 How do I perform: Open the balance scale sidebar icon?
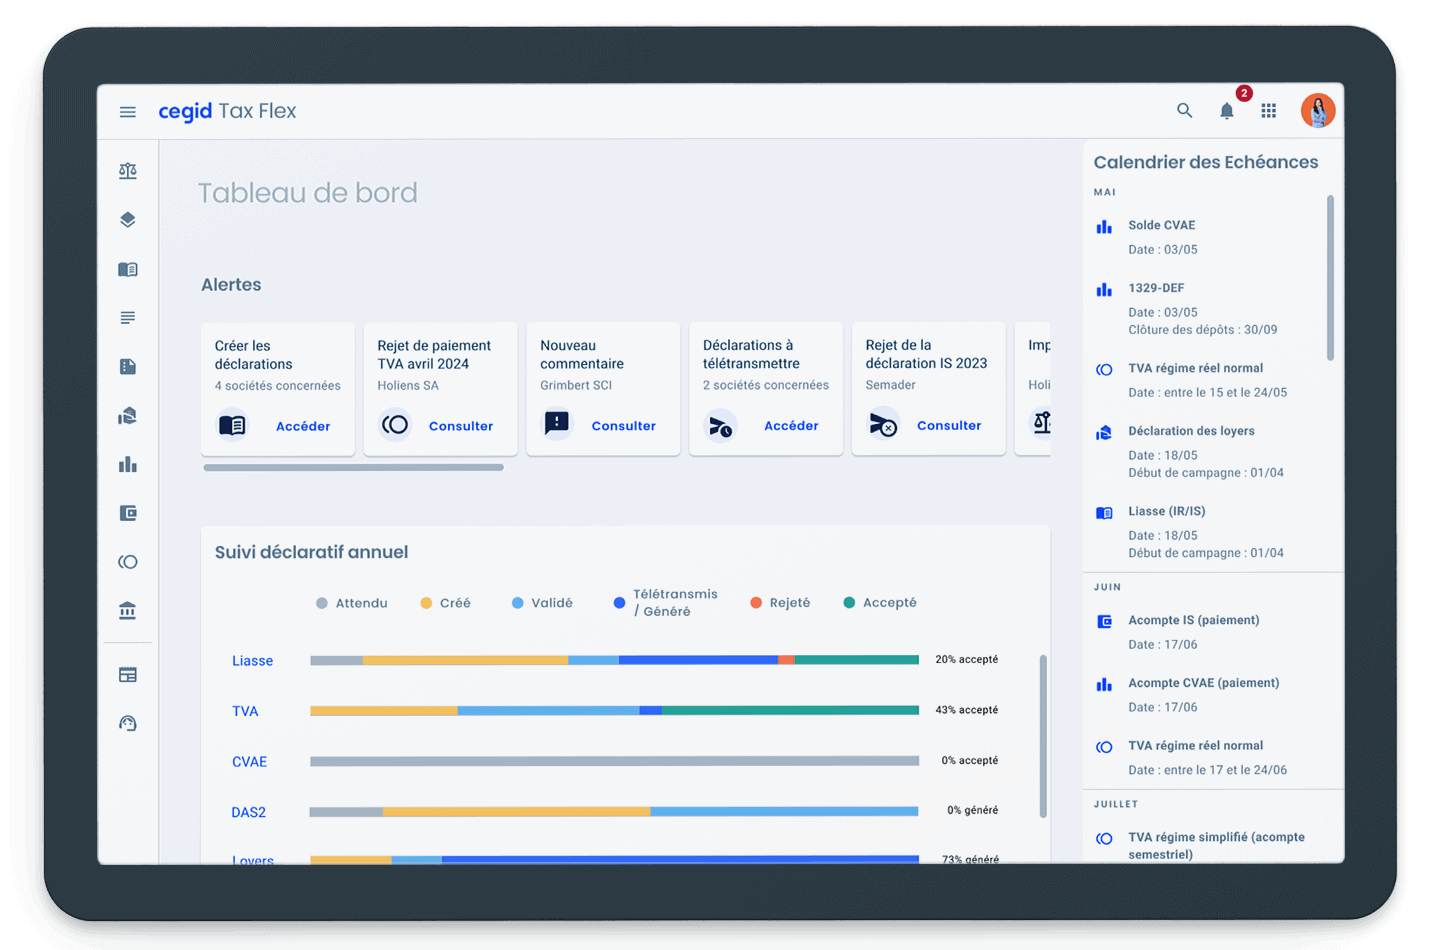128,171
